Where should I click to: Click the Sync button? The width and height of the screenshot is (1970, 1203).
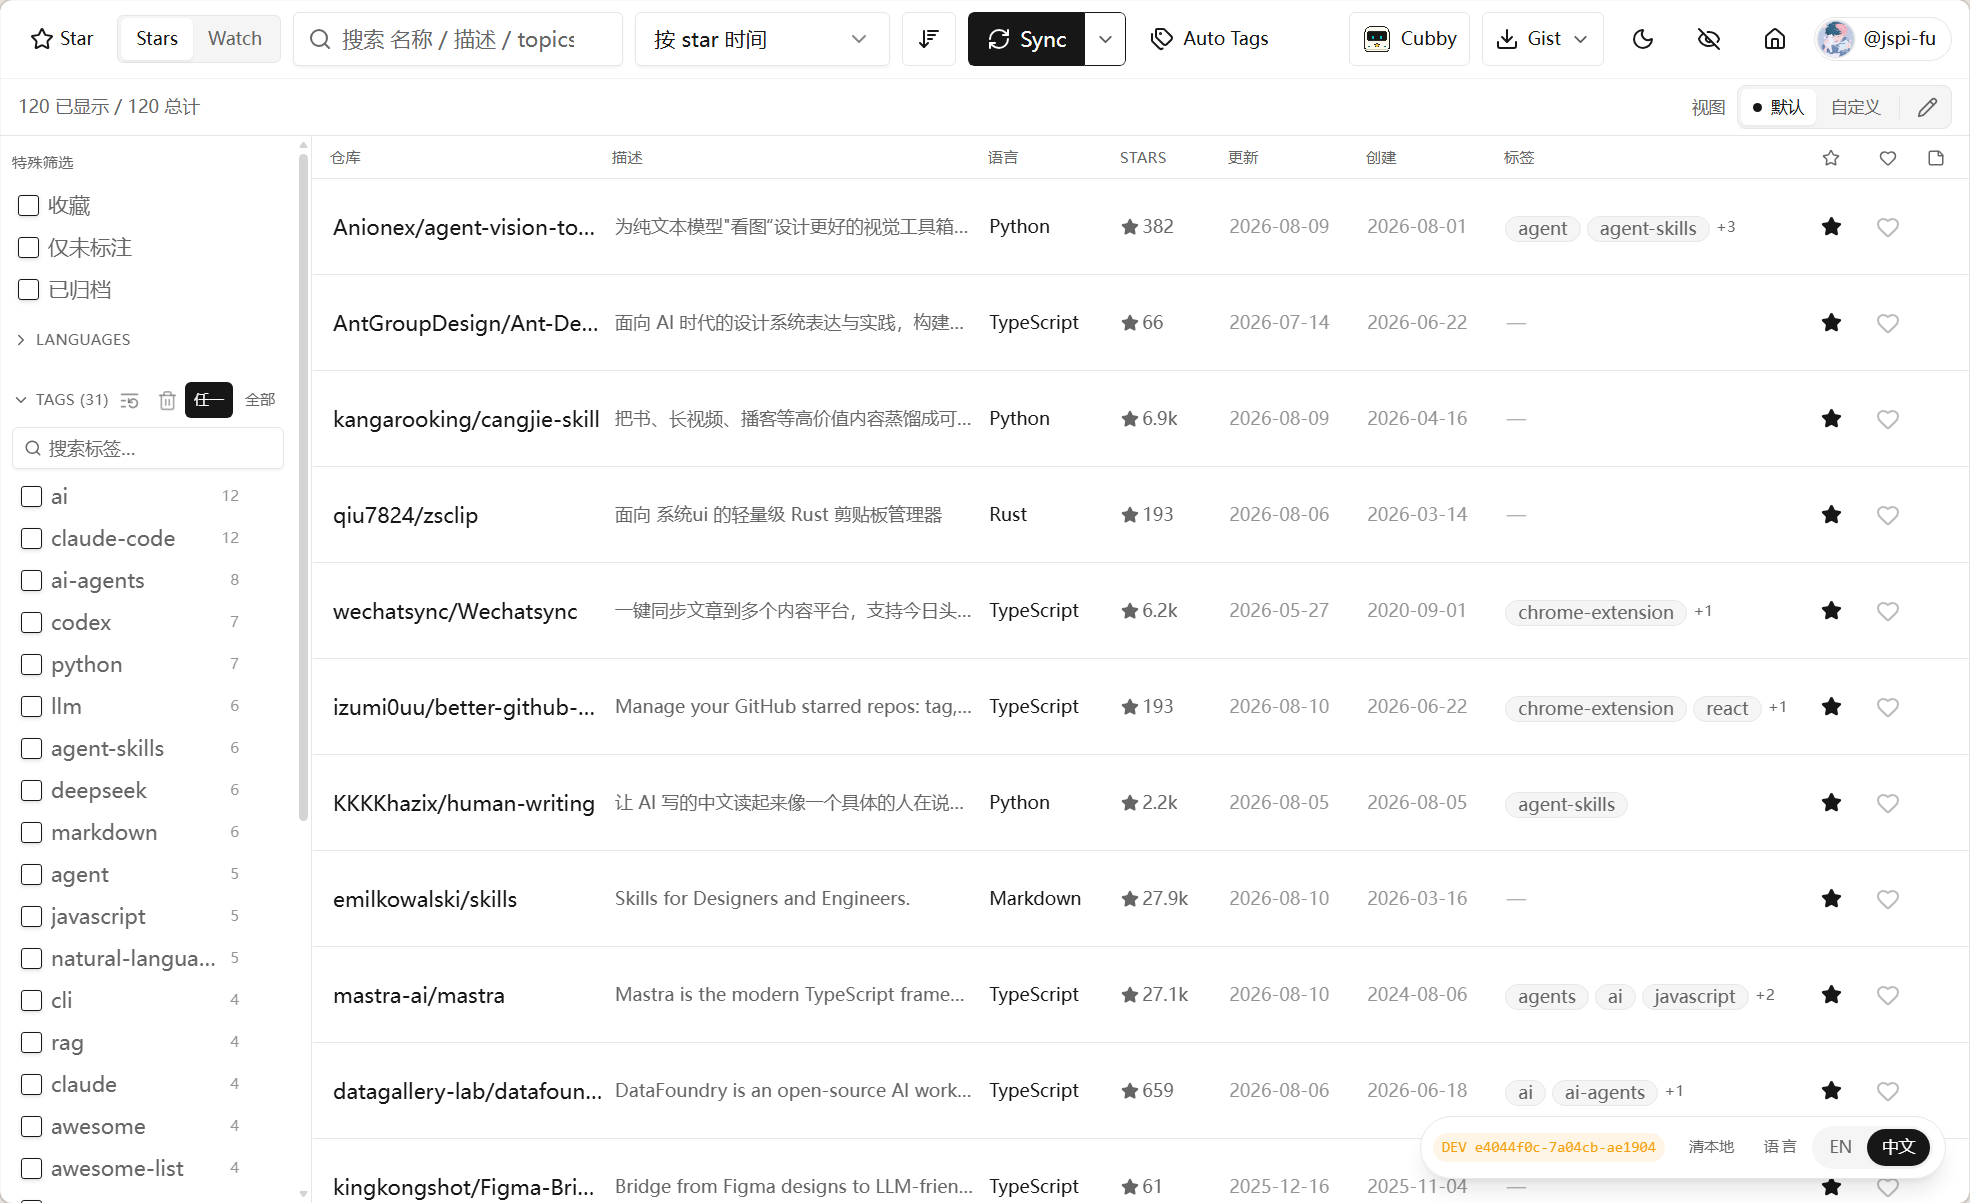click(x=1027, y=39)
